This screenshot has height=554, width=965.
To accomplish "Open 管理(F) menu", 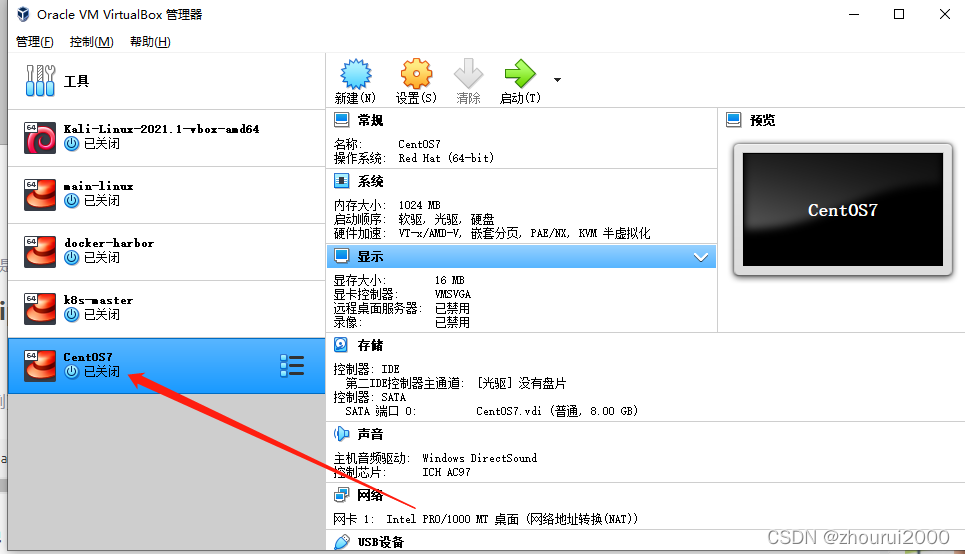I will pos(34,42).
